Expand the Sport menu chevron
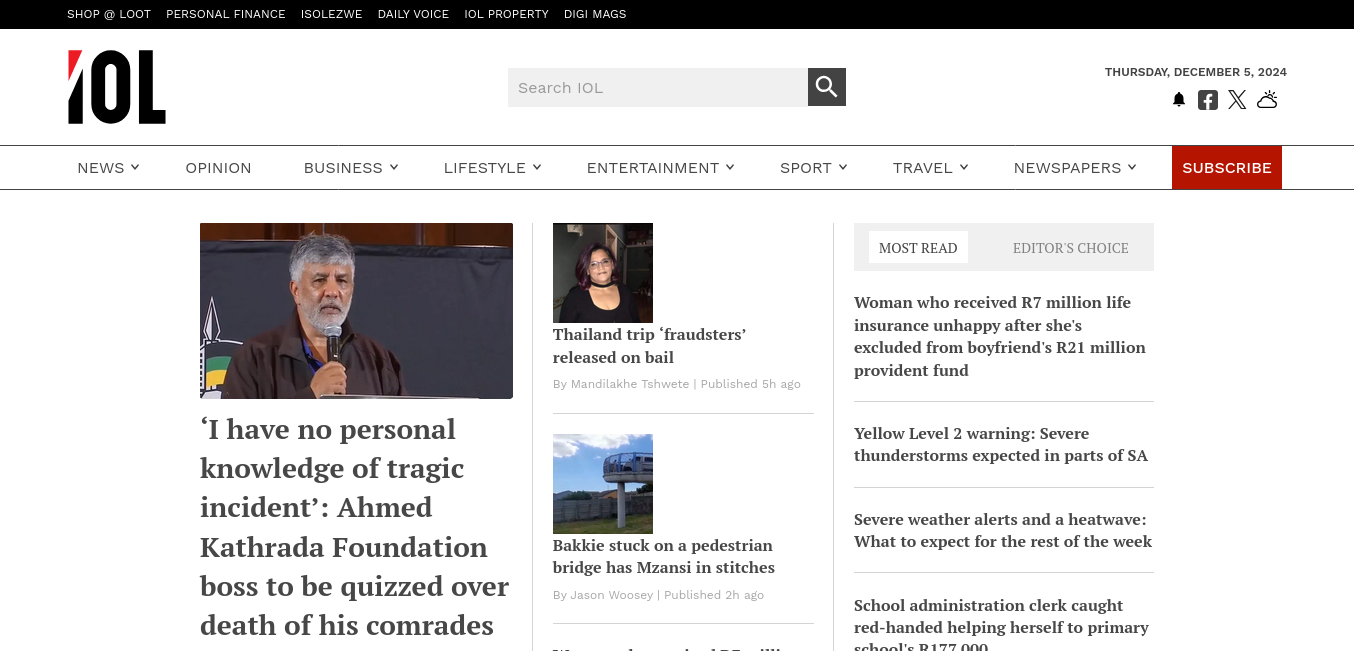Image resolution: width=1366 pixels, height=651 pixels. [843, 167]
